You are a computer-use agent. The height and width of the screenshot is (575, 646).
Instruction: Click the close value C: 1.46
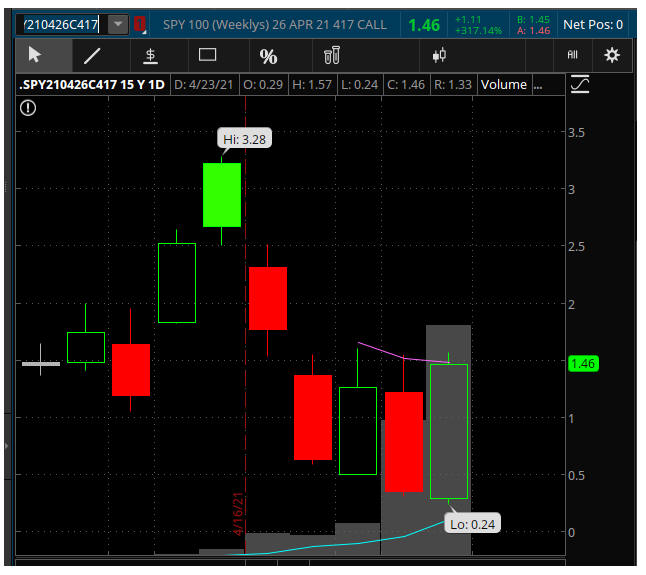pos(406,85)
